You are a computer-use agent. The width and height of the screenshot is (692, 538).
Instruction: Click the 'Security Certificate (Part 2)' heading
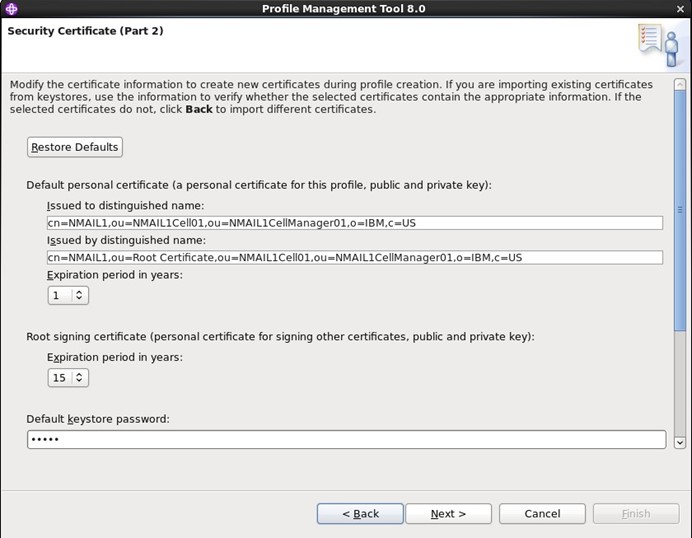85,31
